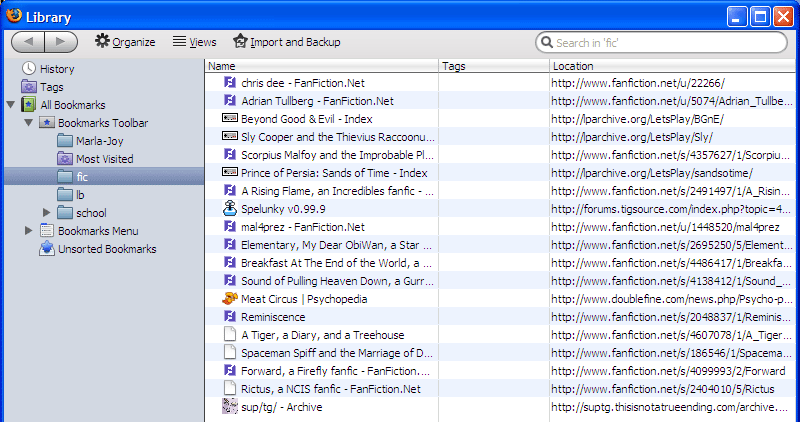The height and width of the screenshot is (422, 800).
Task: Expand the school folder
Action: pos(47,213)
